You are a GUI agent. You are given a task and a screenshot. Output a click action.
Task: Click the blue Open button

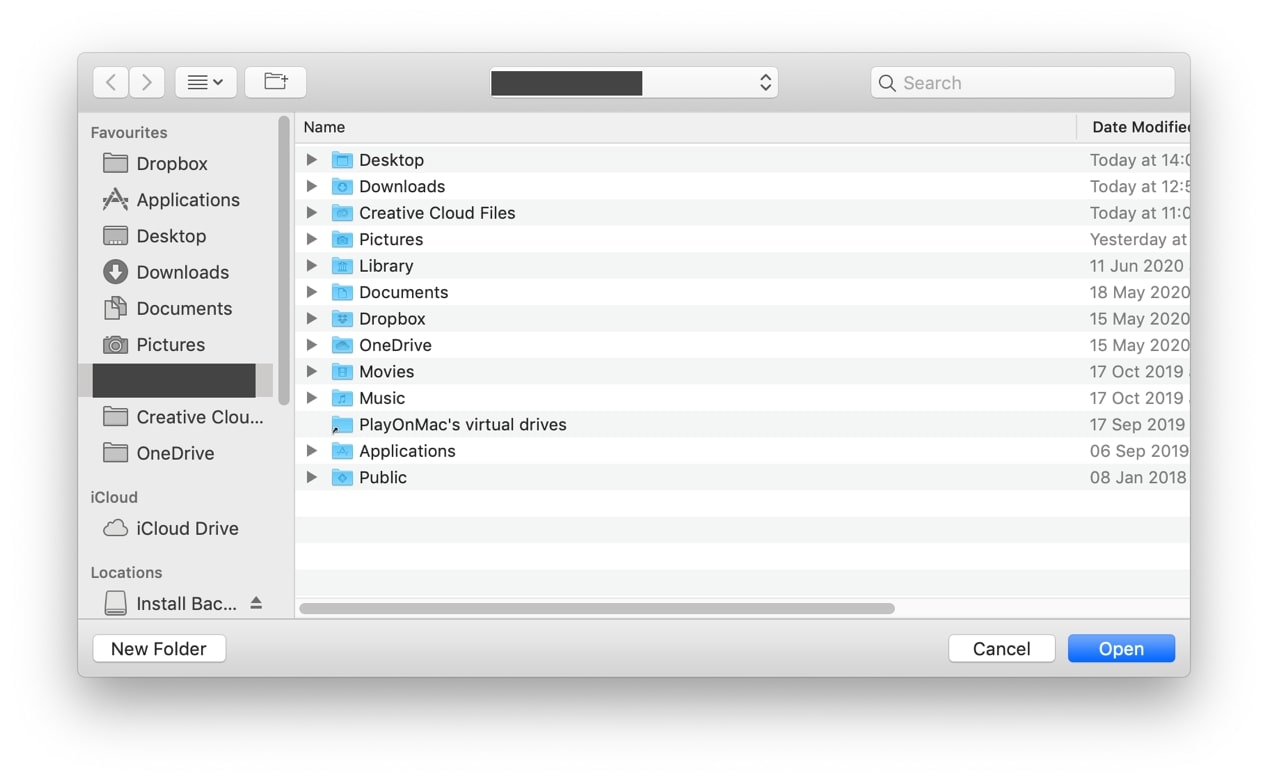point(1121,648)
